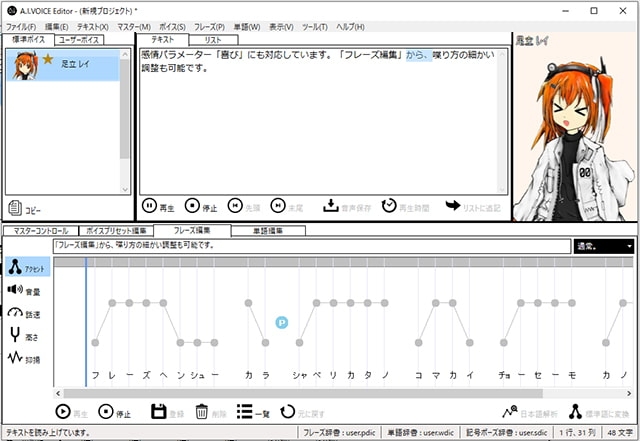640x441 pixels.
Task: Select the 抑揚 intonation edit mode
Action: (24, 358)
